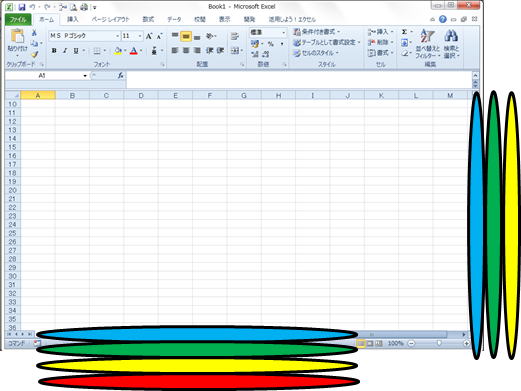Viewport: 521px width, 391px height.
Task: Click the Redo icon in the quick access toolbar
Action: click(x=47, y=7)
